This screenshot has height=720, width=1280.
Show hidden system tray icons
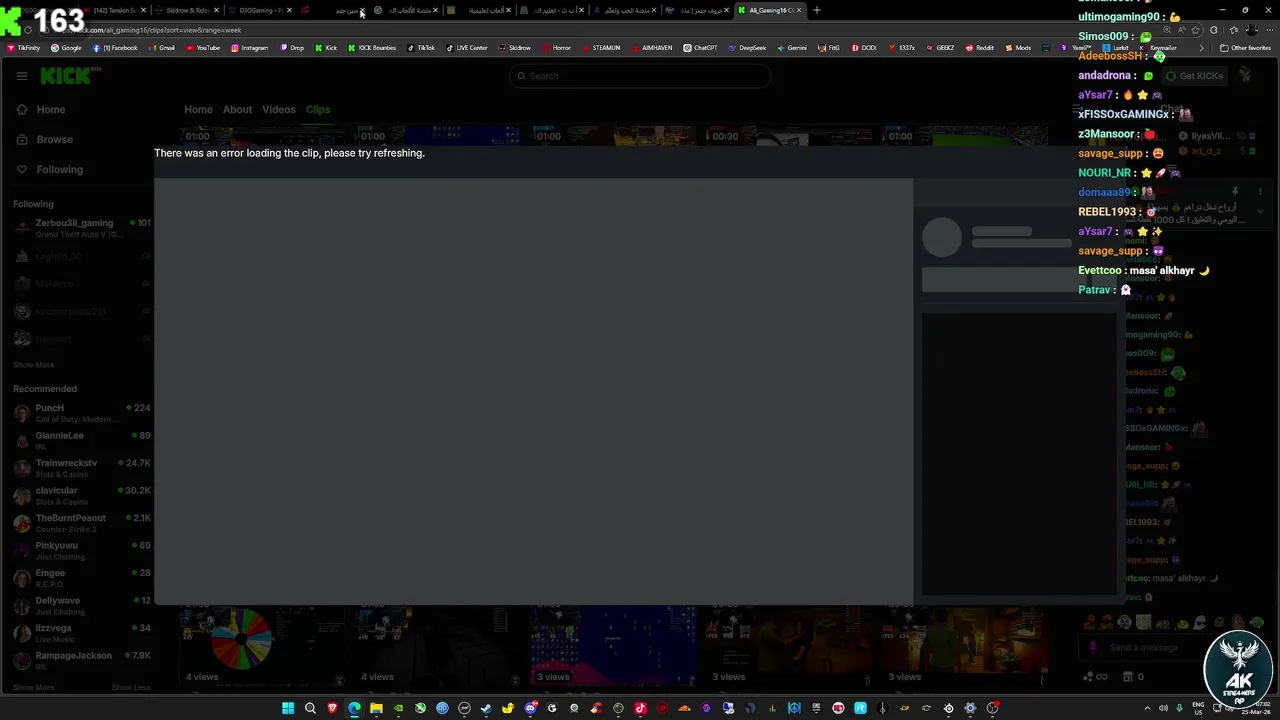[x=1145, y=708]
